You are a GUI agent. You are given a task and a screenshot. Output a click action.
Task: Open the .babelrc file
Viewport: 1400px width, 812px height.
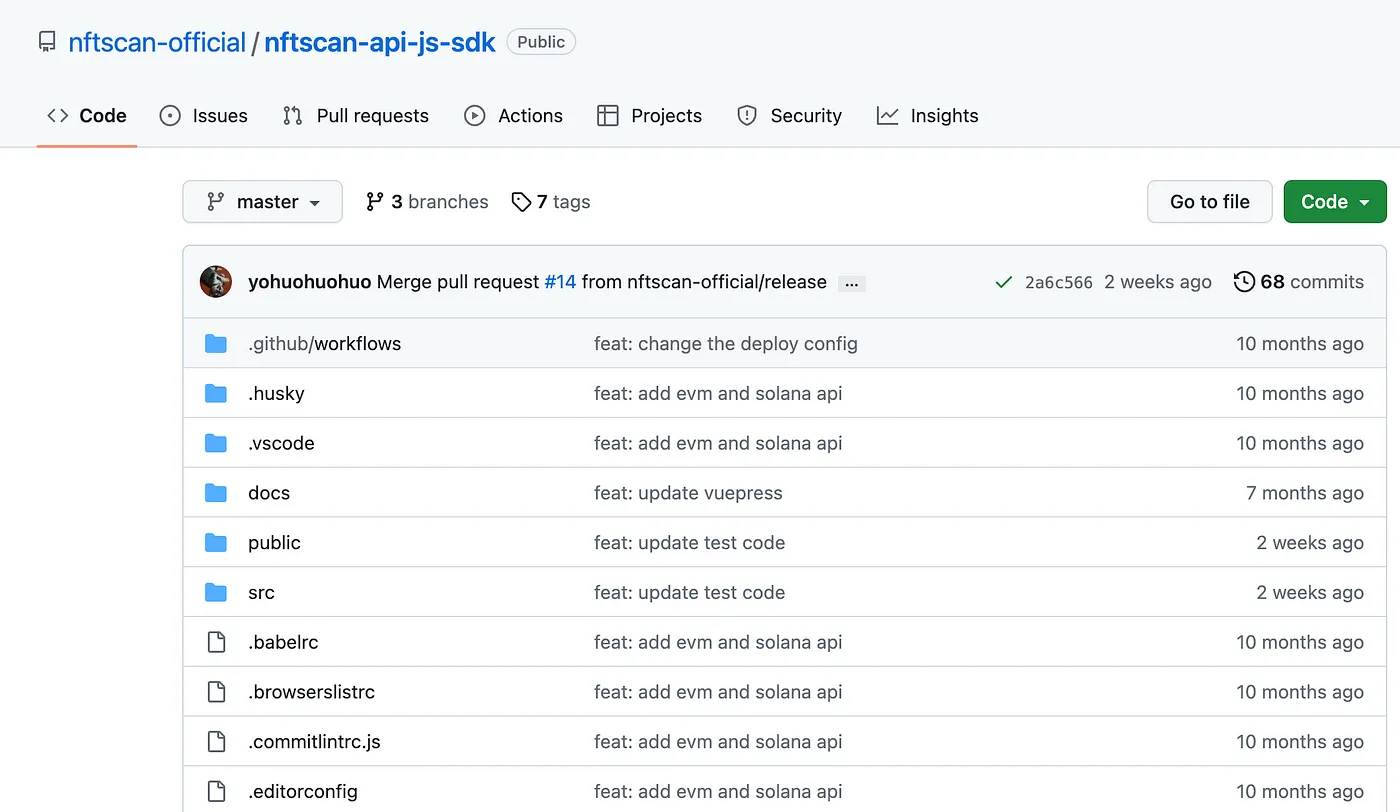click(x=283, y=643)
